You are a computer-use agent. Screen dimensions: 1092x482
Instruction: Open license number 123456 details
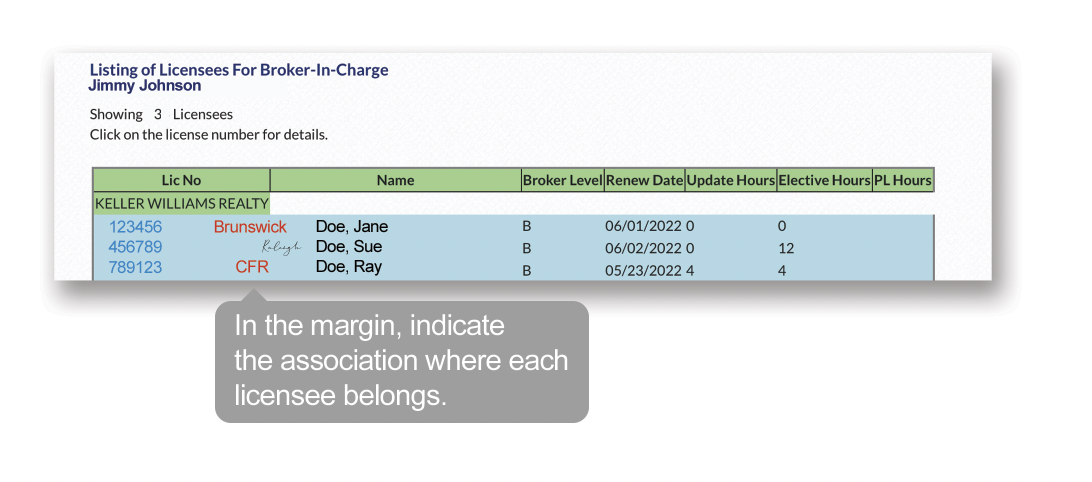tap(135, 227)
